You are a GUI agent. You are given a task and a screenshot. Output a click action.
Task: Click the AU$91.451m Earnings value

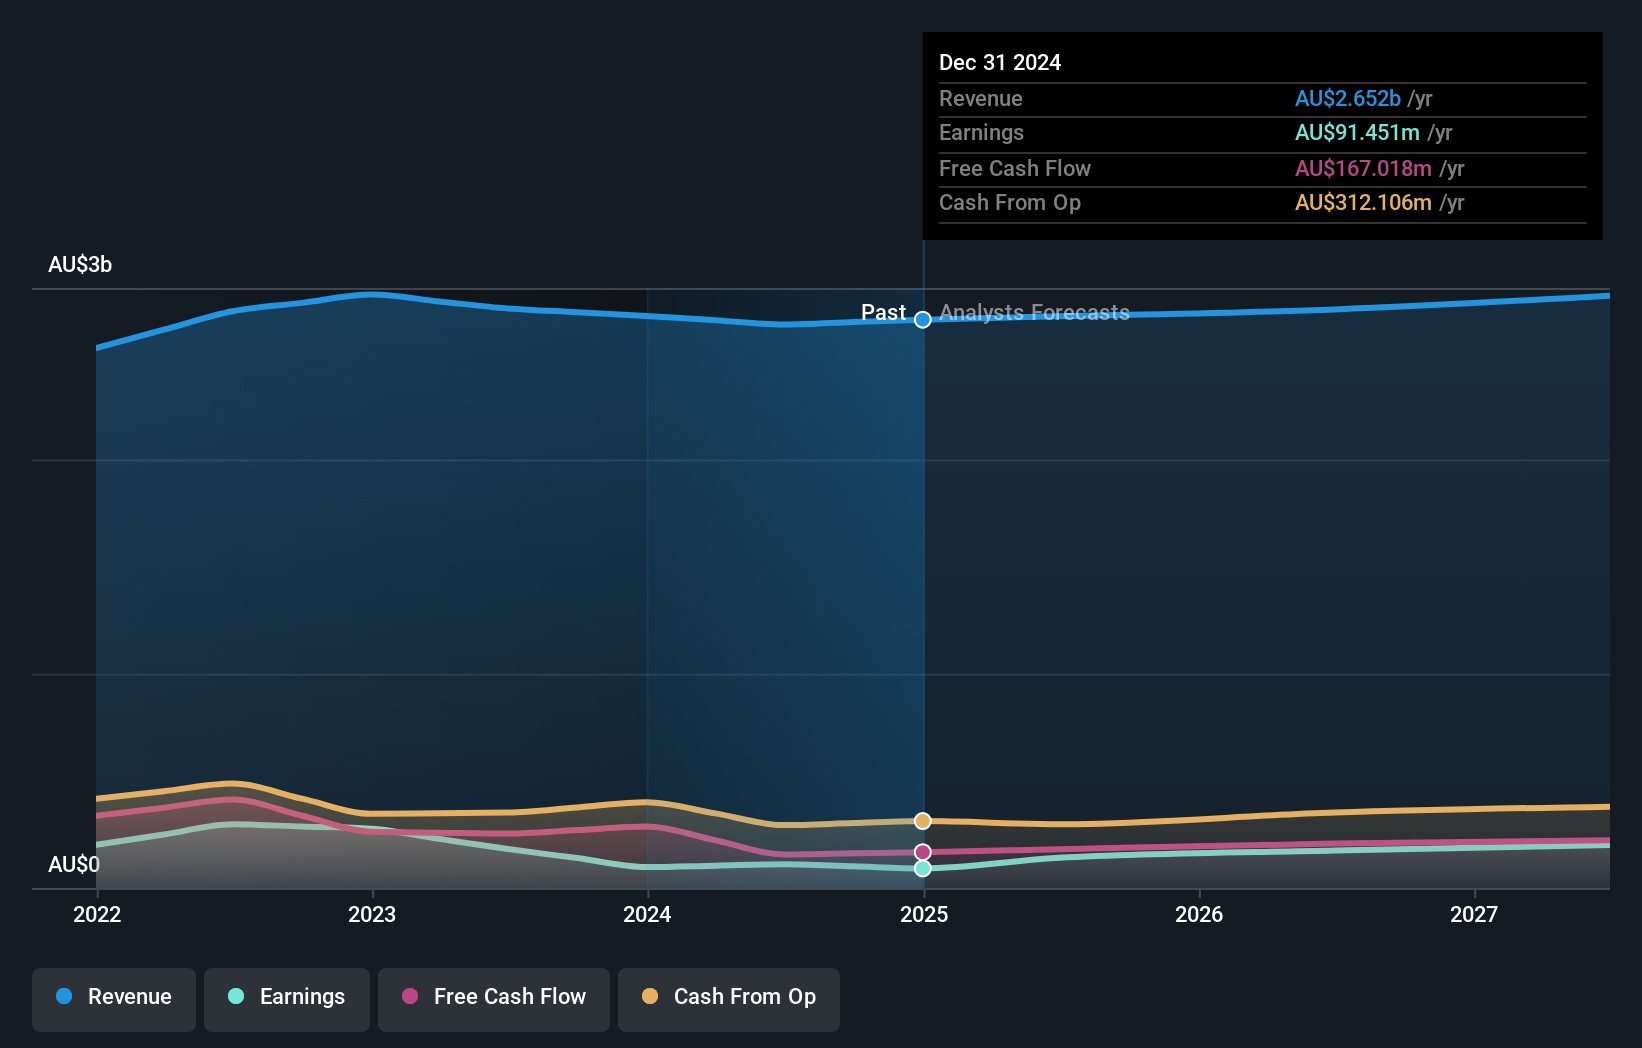1357,132
